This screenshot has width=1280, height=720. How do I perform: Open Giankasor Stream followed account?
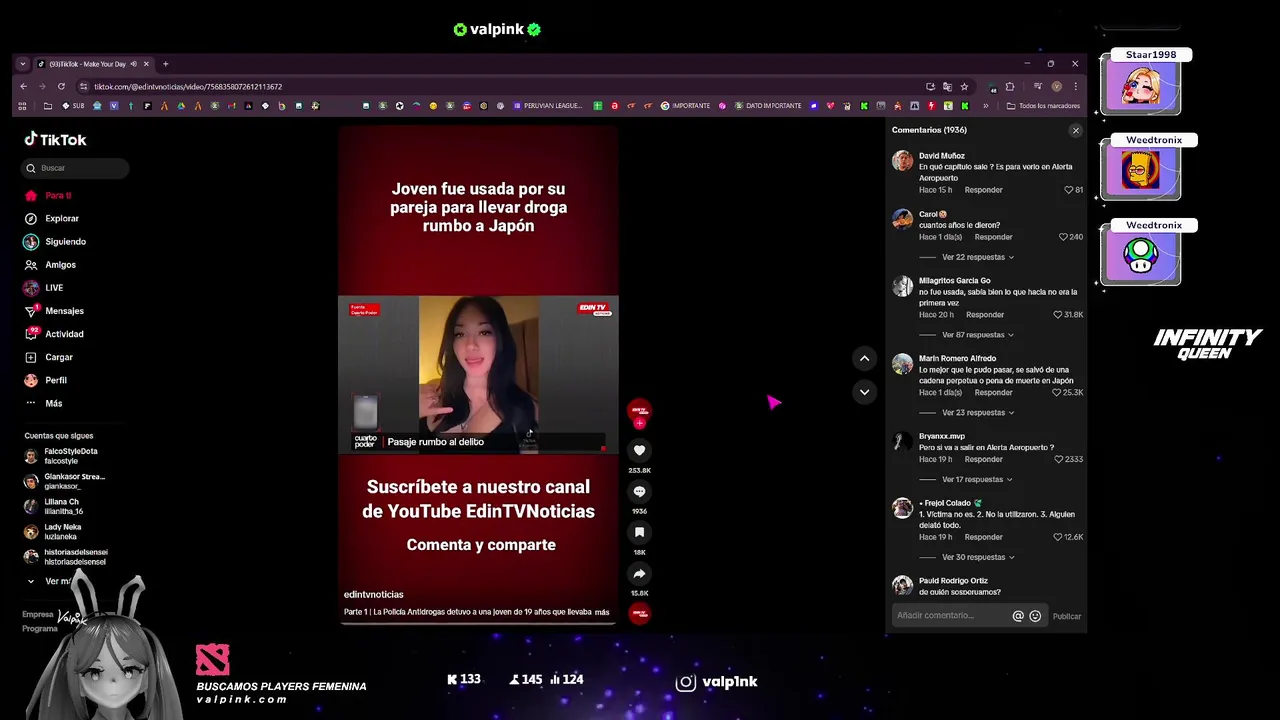tap(65, 481)
